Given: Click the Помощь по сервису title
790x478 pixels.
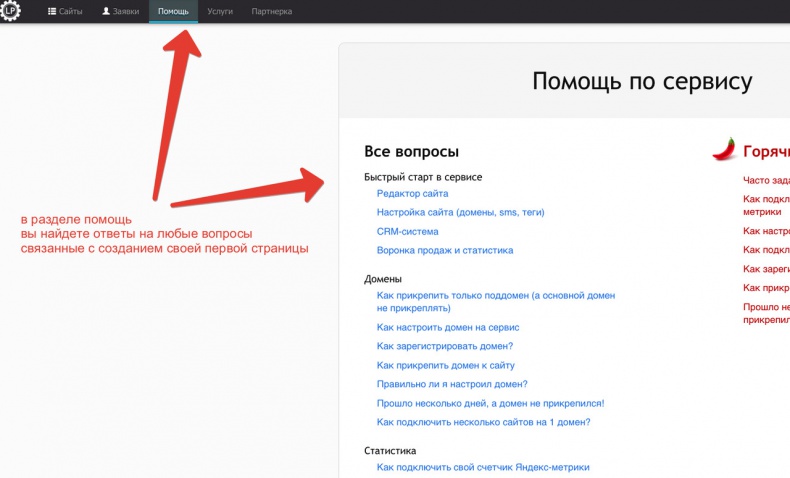Looking at the screenshot, I should click(x=642, y=82).
